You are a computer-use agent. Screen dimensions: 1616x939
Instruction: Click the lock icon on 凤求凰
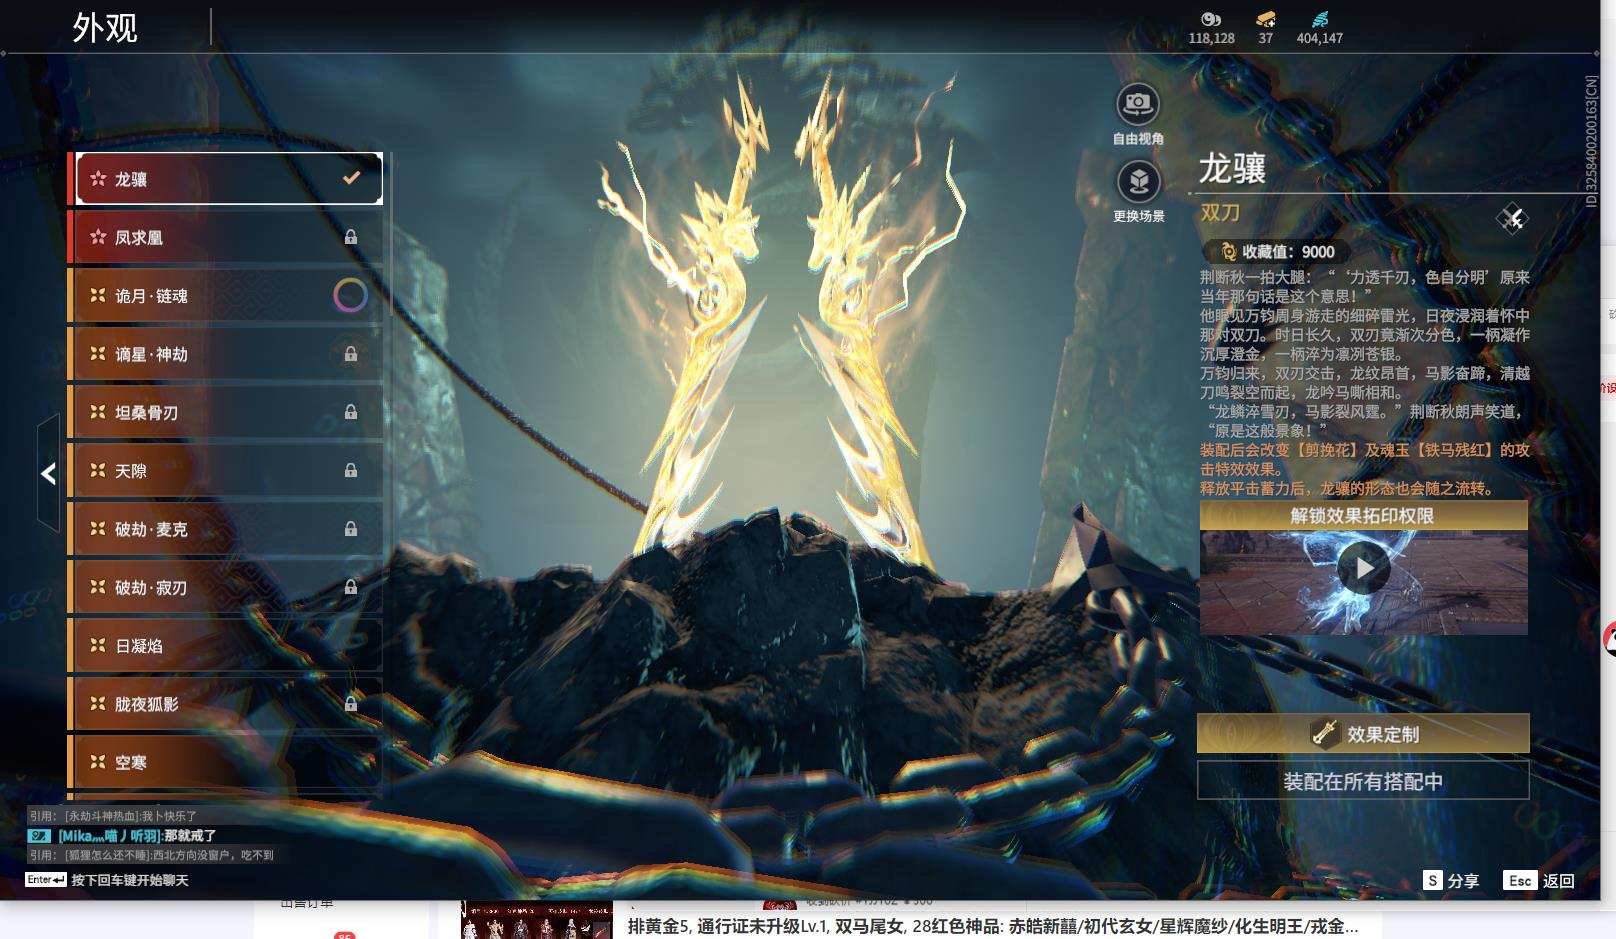(x=351, y=237)
